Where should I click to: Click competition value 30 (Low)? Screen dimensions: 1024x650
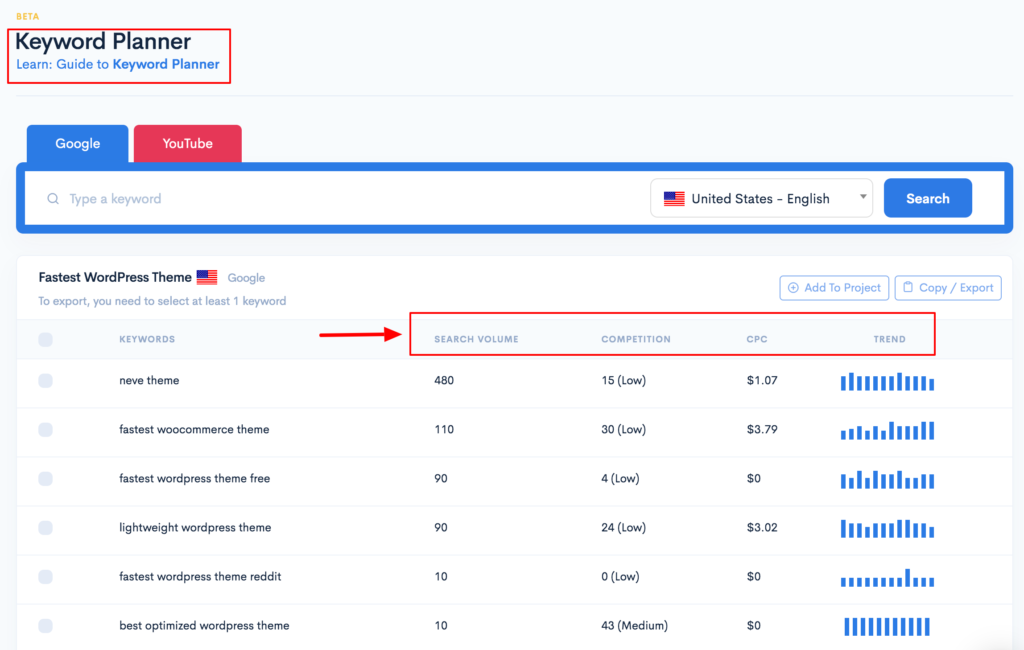click(x=624, y=429)
